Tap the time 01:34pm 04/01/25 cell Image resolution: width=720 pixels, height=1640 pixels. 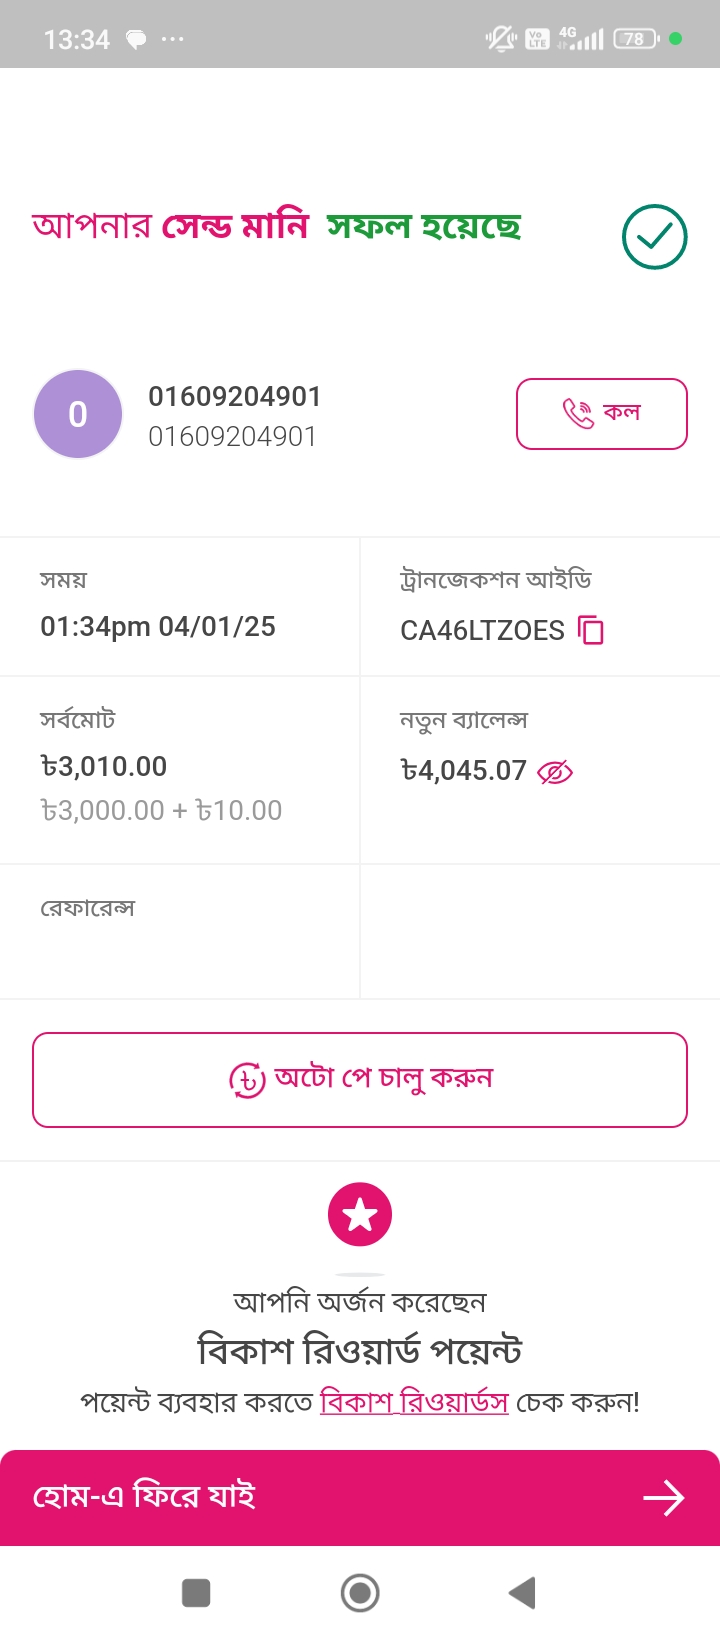[158, 627]
